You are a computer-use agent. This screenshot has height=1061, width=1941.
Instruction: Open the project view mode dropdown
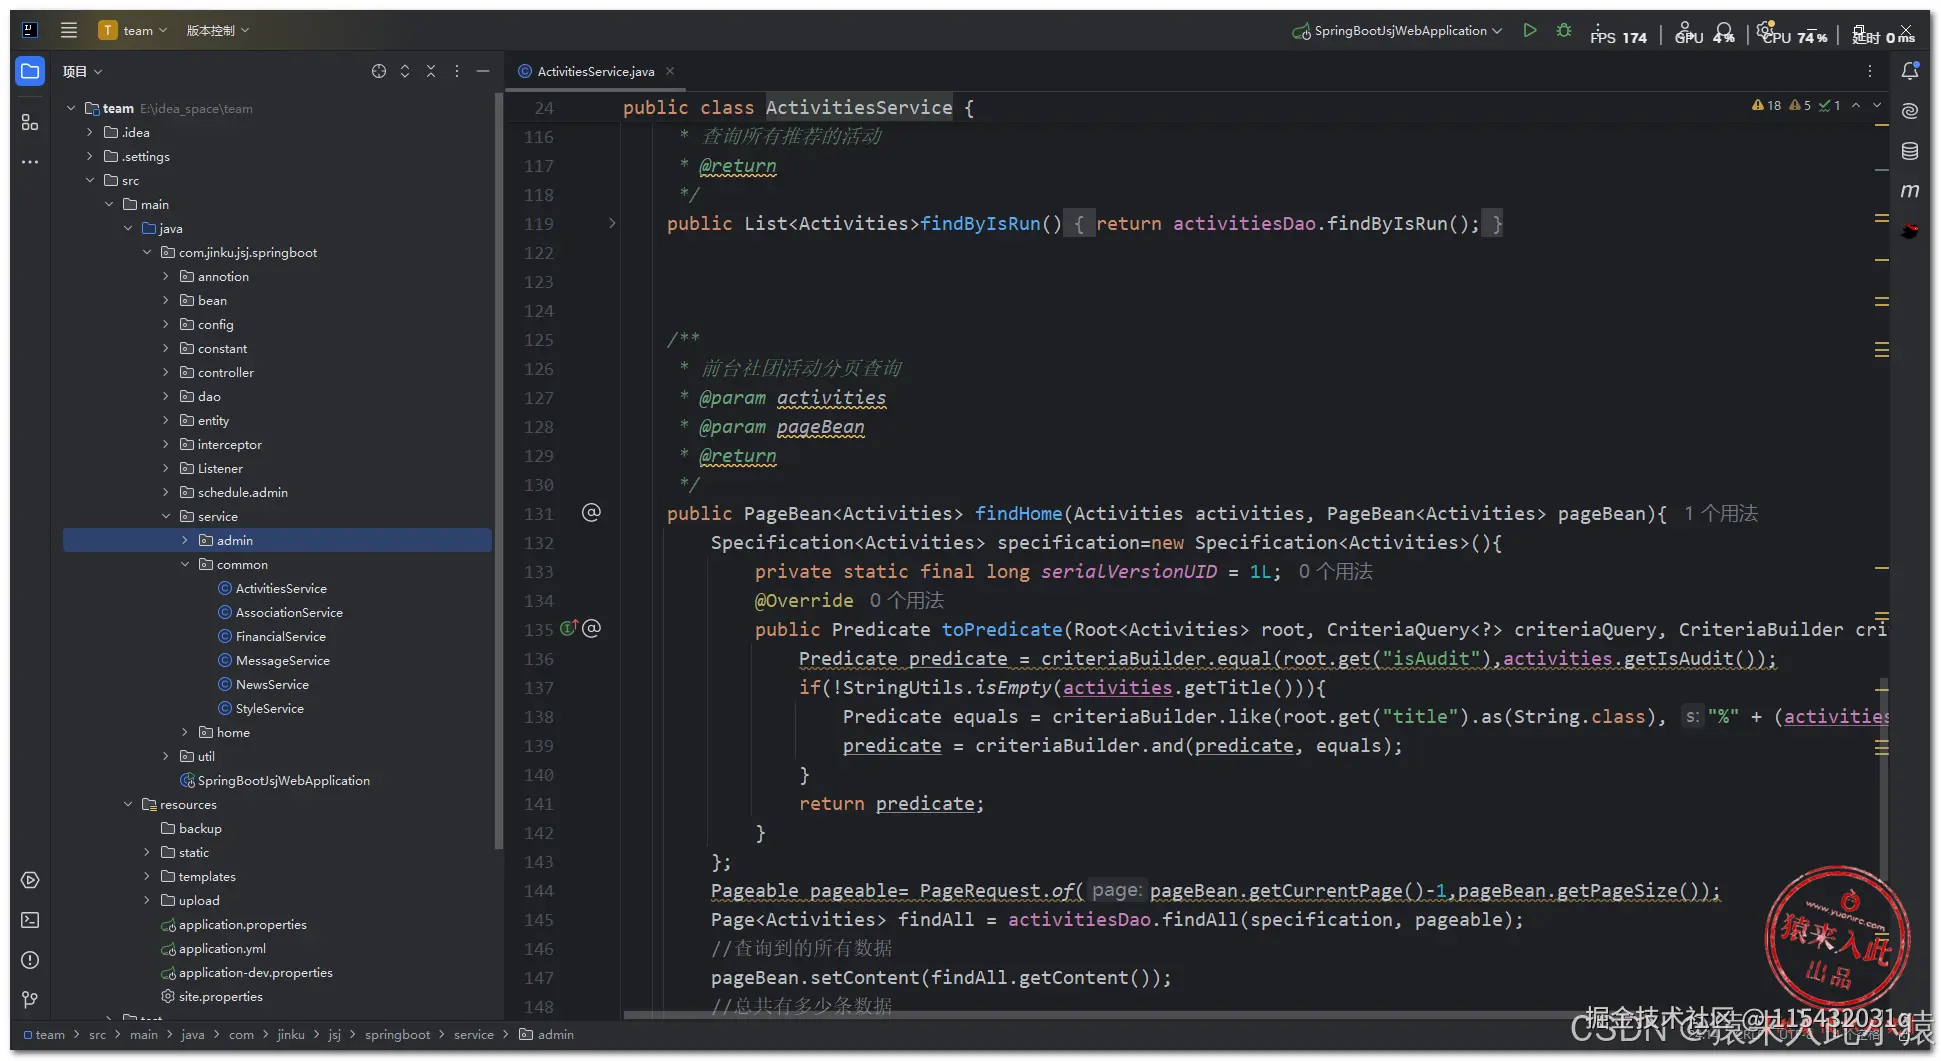pos(82,71)
